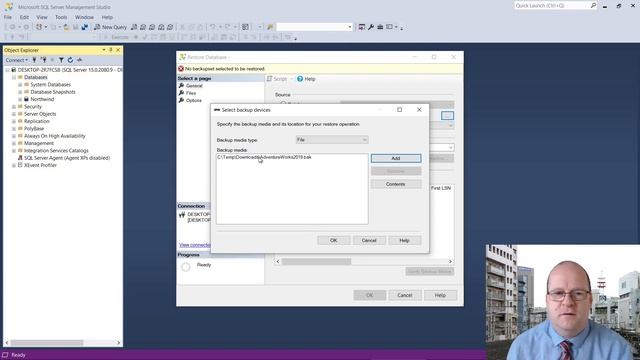The image size is (640, 360).
Task: Click the Properties wrench toolbar icon
Action: click(x=371, y=27)
